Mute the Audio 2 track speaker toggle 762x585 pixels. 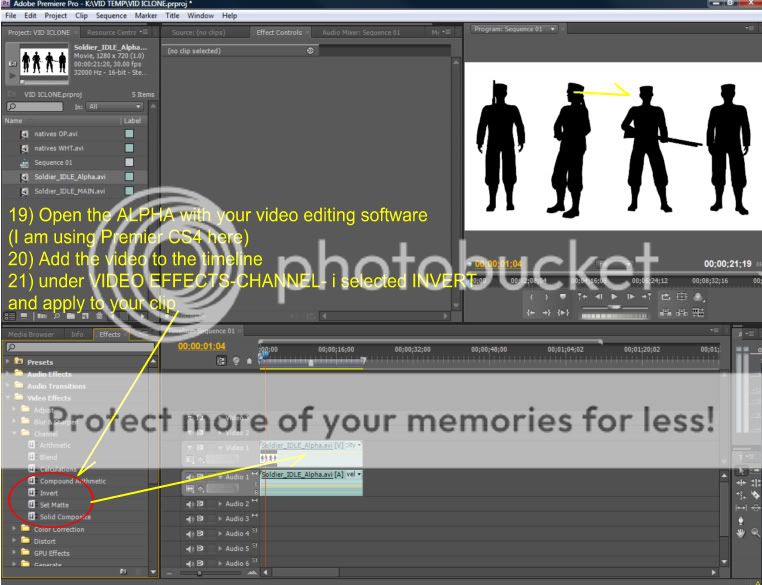click(x=188, y=503)
